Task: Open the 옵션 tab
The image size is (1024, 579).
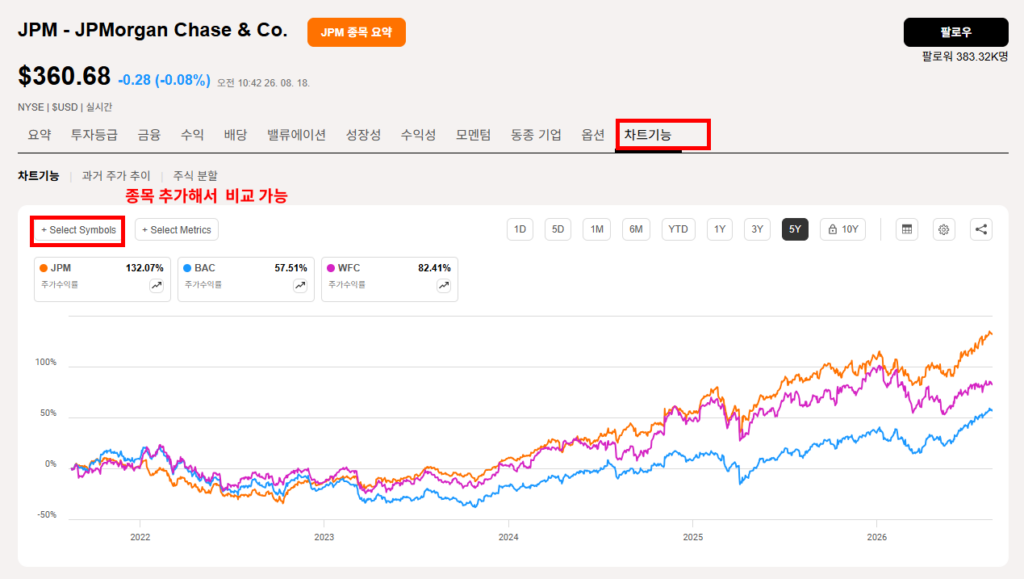Action: tap(593, 134)
